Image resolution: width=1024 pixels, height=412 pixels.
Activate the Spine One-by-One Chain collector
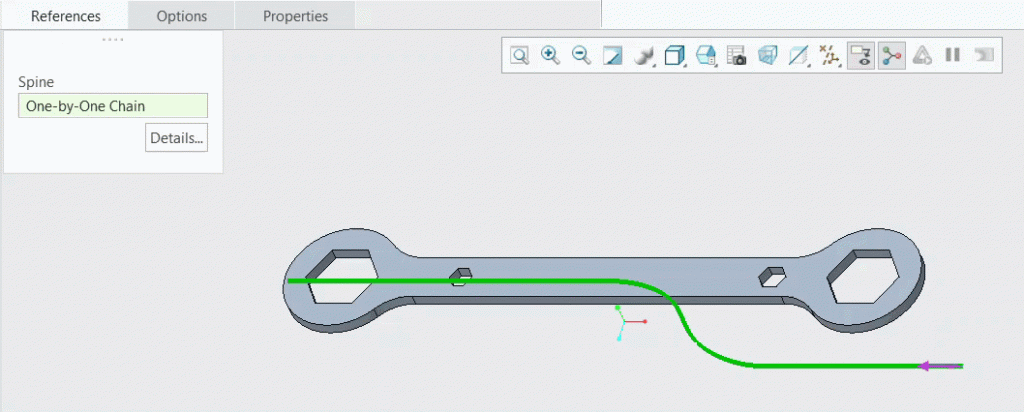[113, 106]
